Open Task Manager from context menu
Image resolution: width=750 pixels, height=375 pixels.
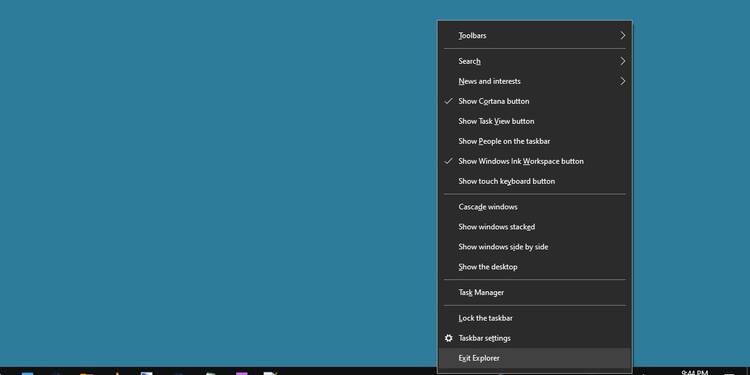coord(535,293)
